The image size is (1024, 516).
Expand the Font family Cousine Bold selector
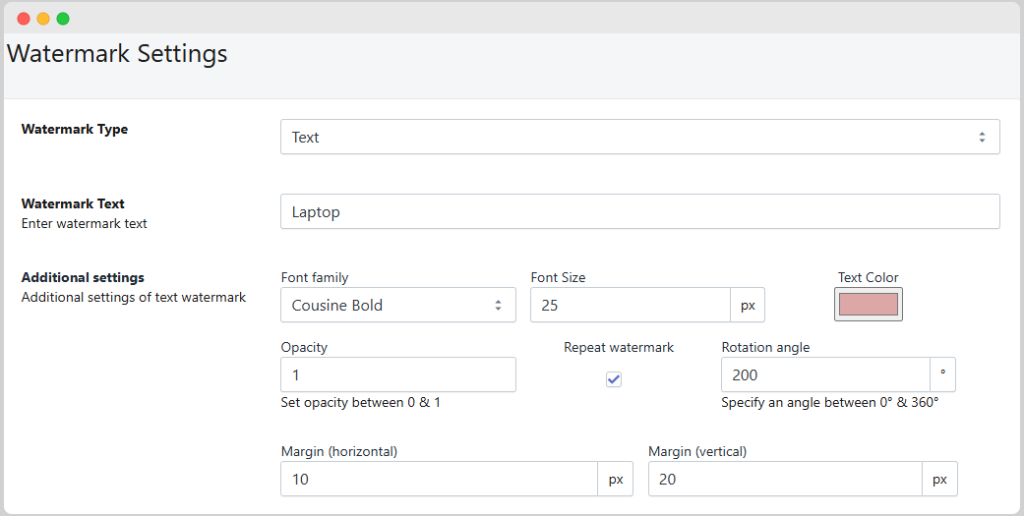[x=398, y=305]
